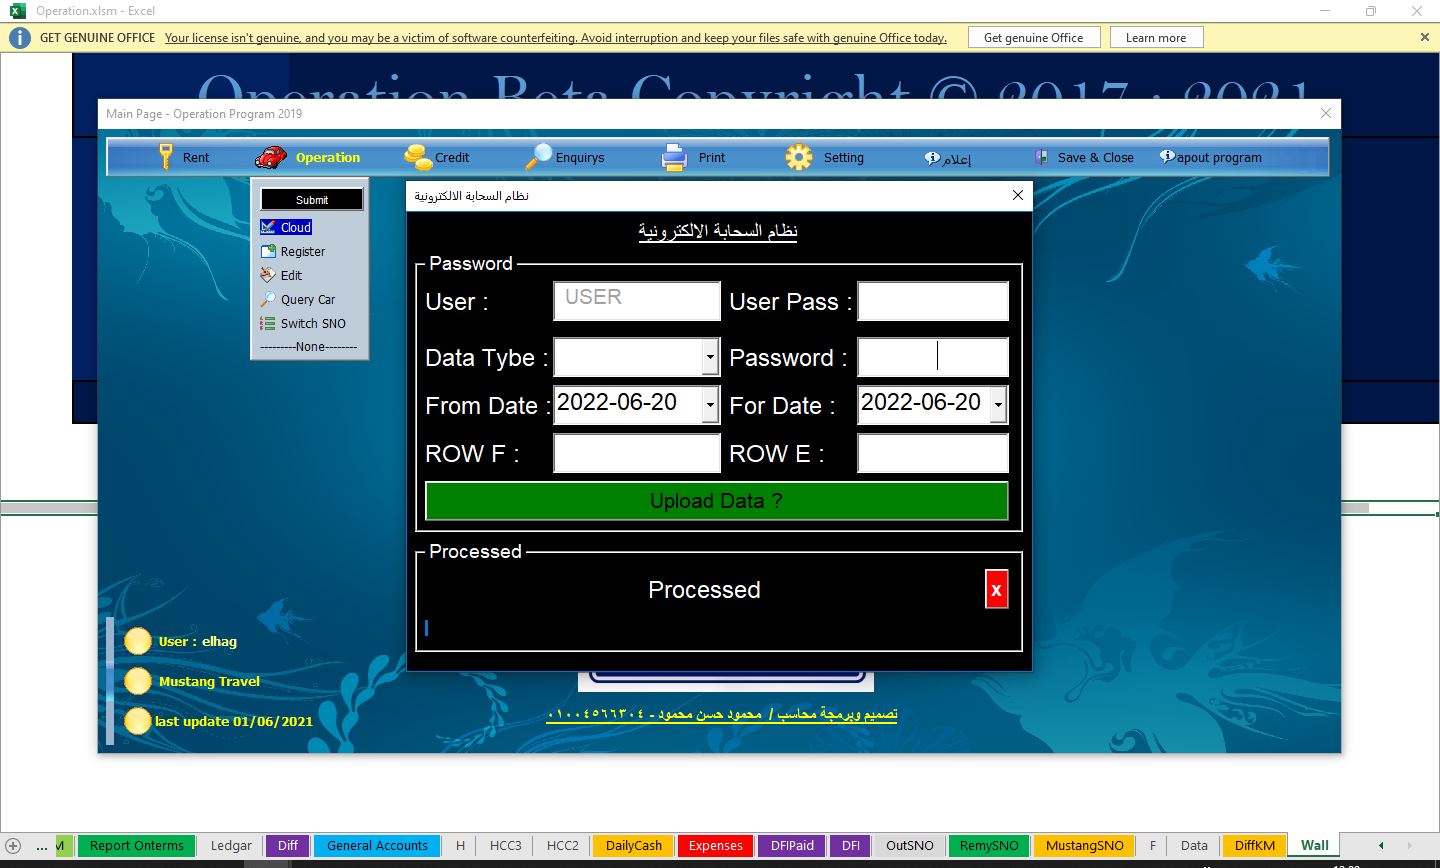The image size is (1440, 868).
Task: Switch to the DailyCash sheet tab
Action: [633, 845]
